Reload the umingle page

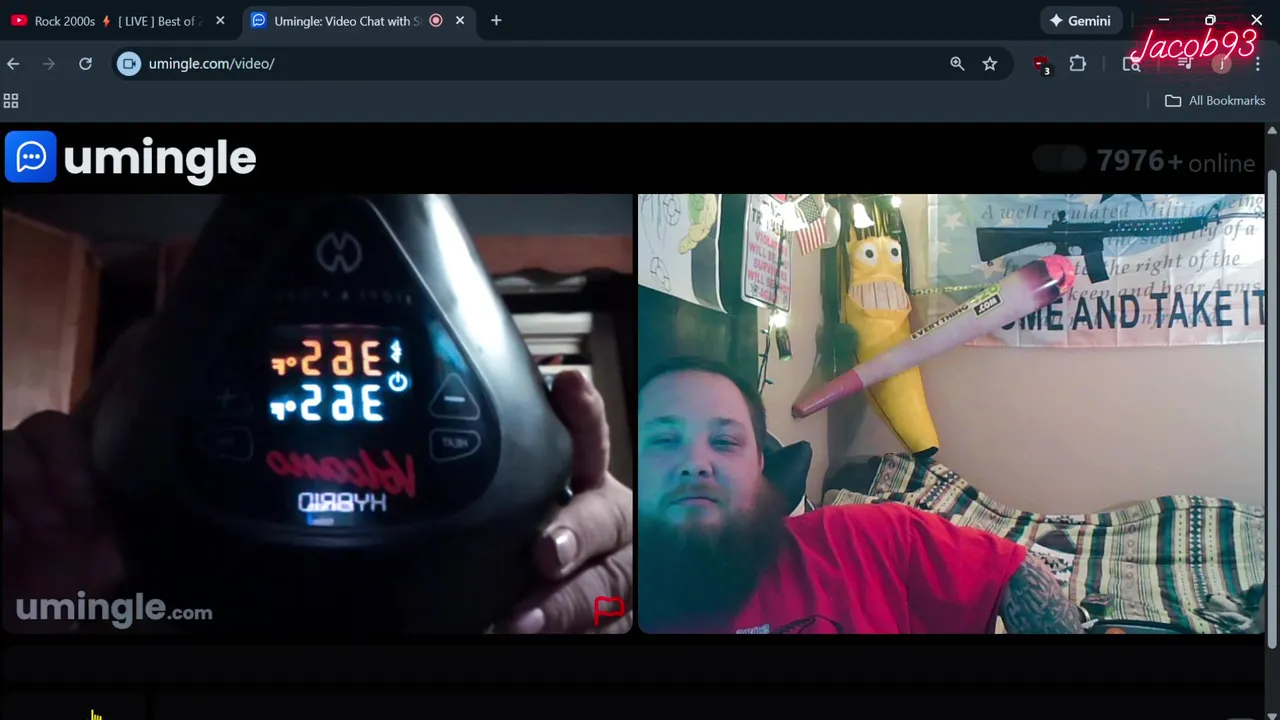[x=85, y=63]
